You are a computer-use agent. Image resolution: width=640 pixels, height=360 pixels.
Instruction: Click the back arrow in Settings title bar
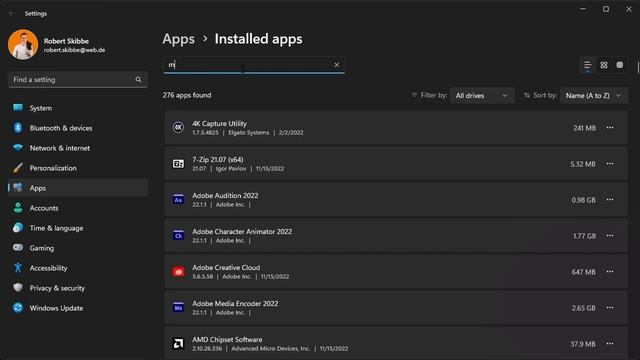click(x=11, y=13)
